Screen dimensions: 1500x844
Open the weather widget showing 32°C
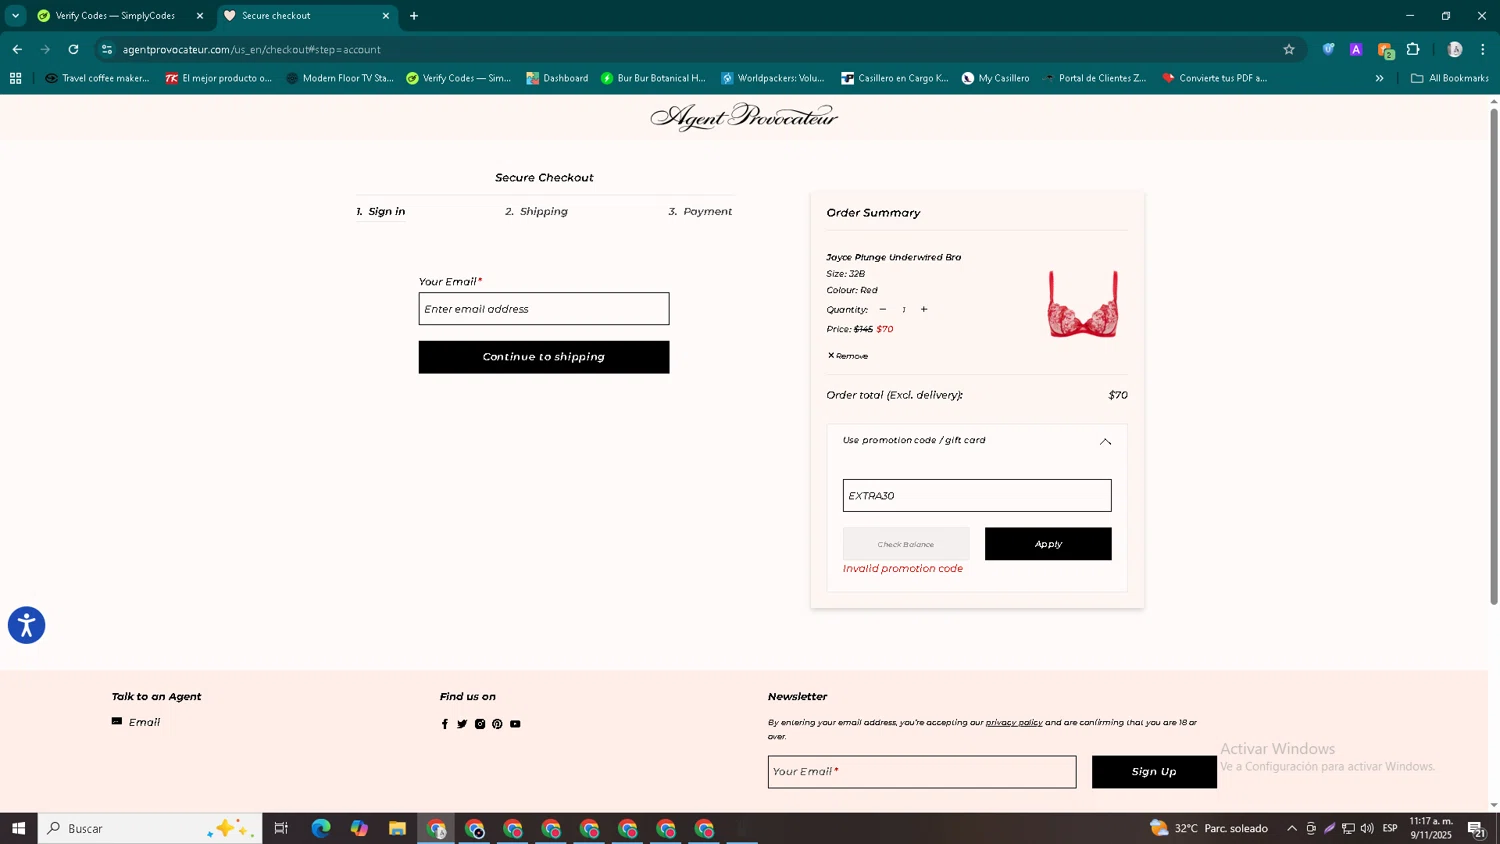click(x=1209, y=828)
